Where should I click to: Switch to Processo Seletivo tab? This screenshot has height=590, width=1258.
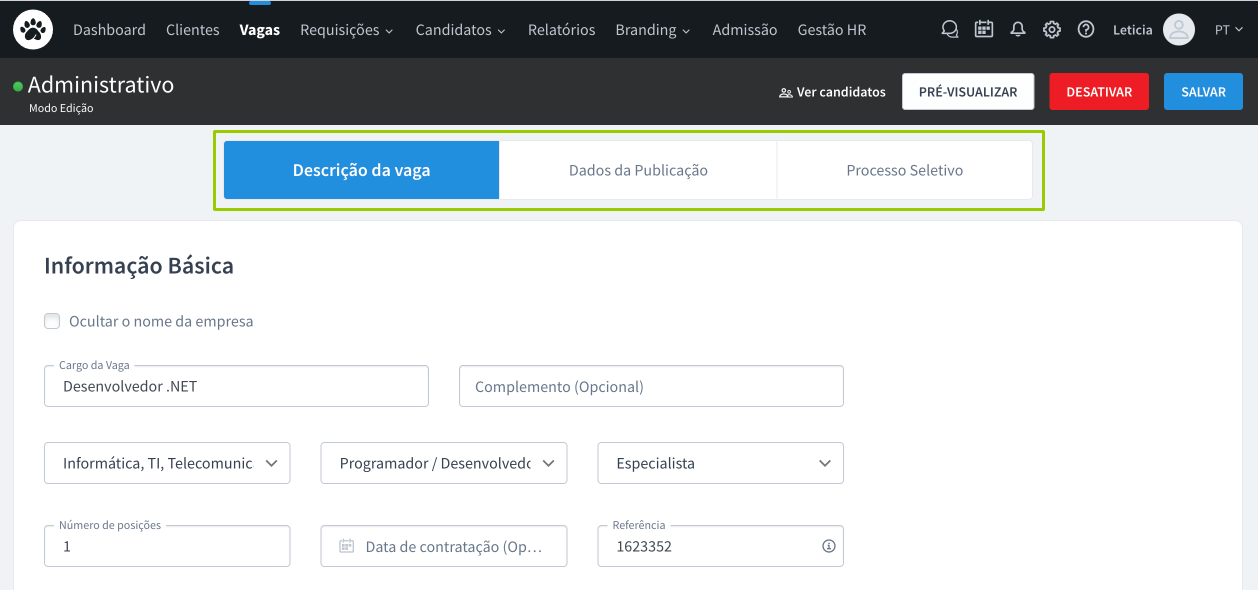coord(904,170)
